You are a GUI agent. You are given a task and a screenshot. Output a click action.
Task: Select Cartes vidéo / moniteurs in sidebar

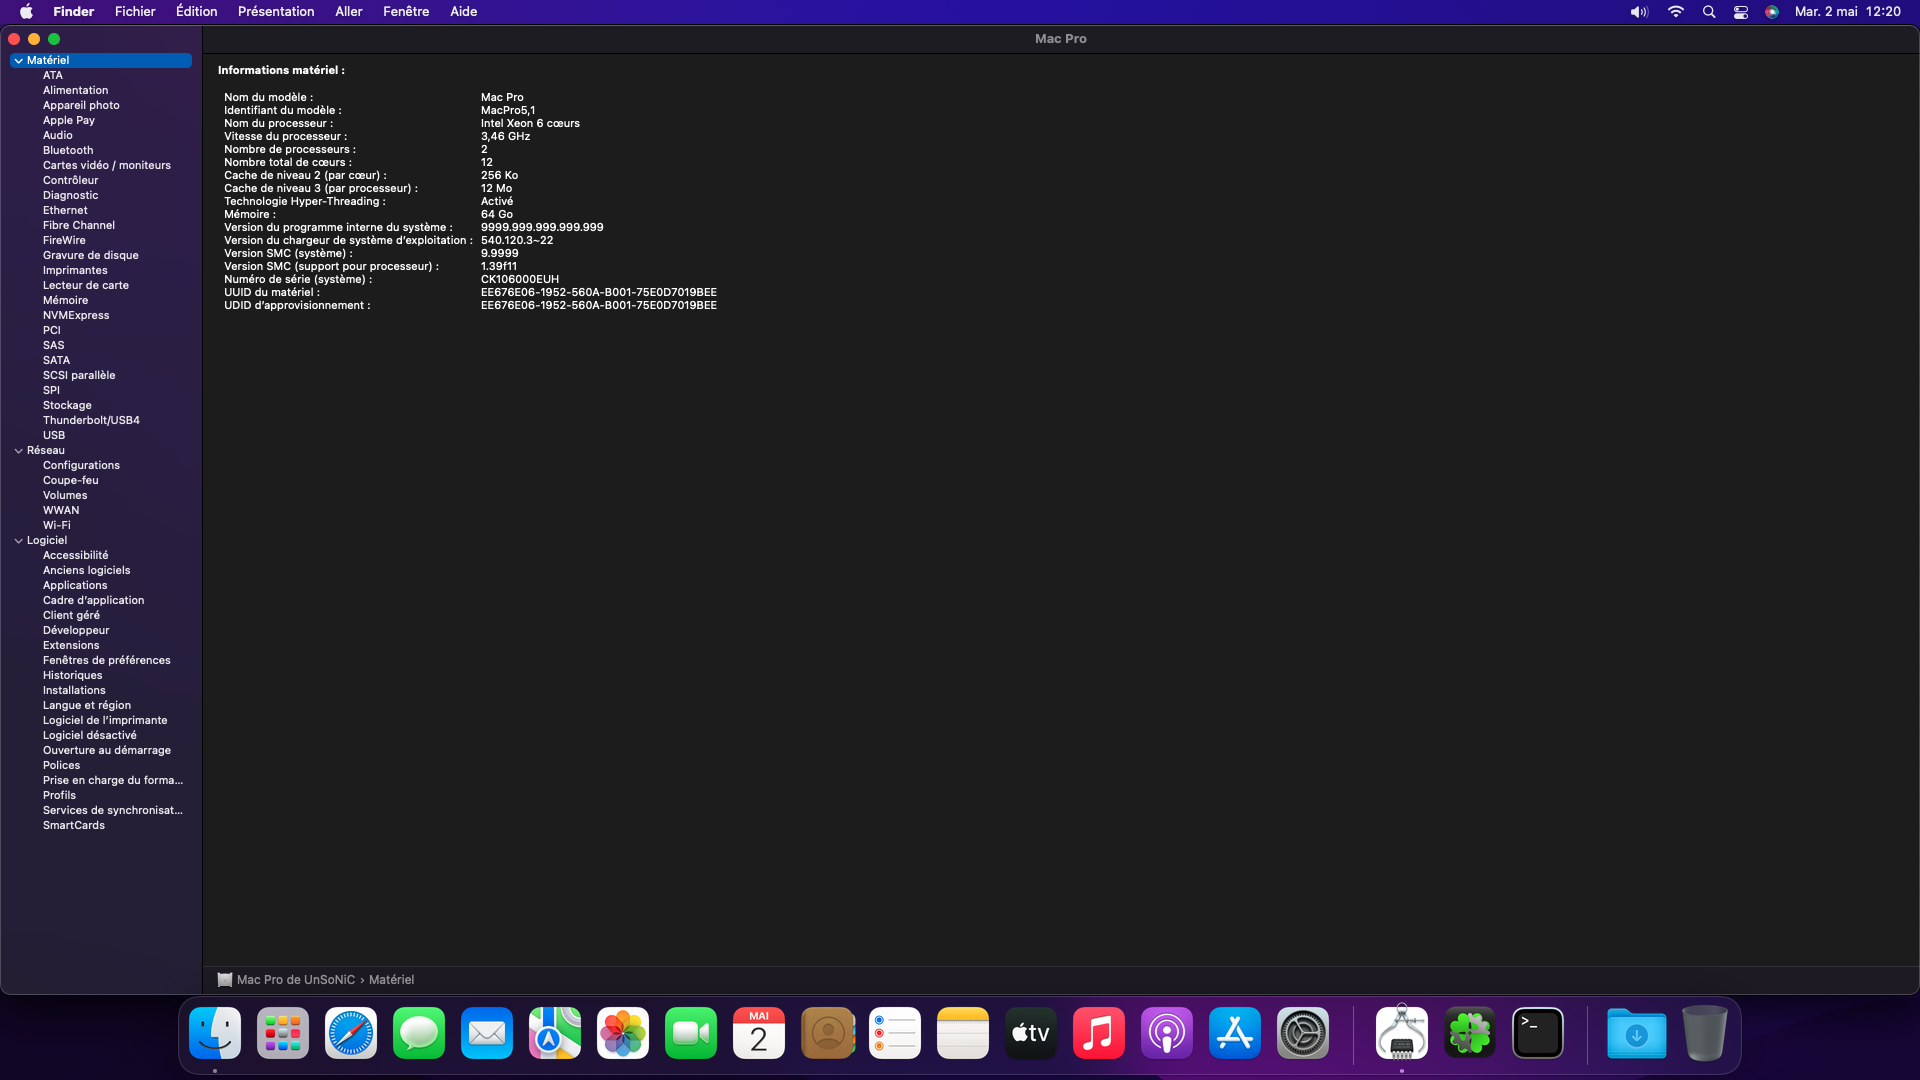107,166
